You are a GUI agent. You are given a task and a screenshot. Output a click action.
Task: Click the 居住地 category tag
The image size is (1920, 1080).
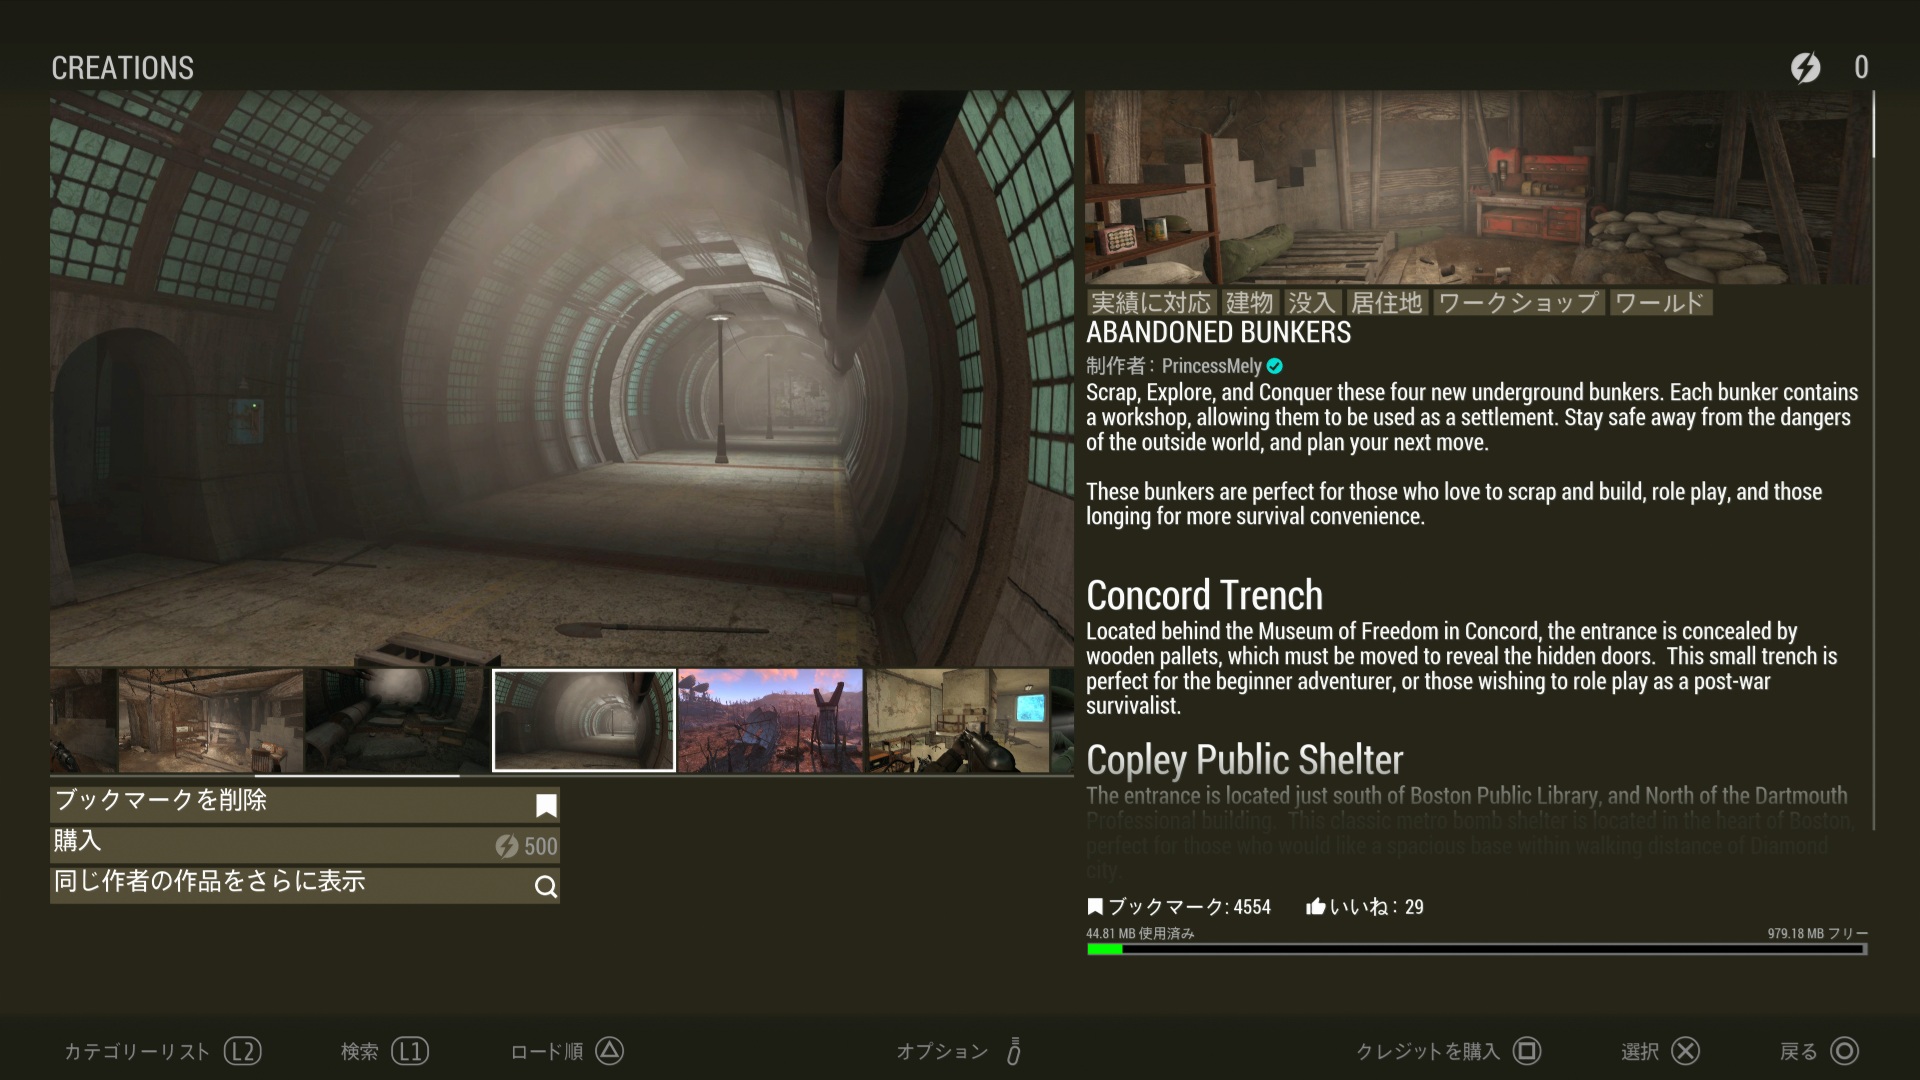coord(1386,303)
